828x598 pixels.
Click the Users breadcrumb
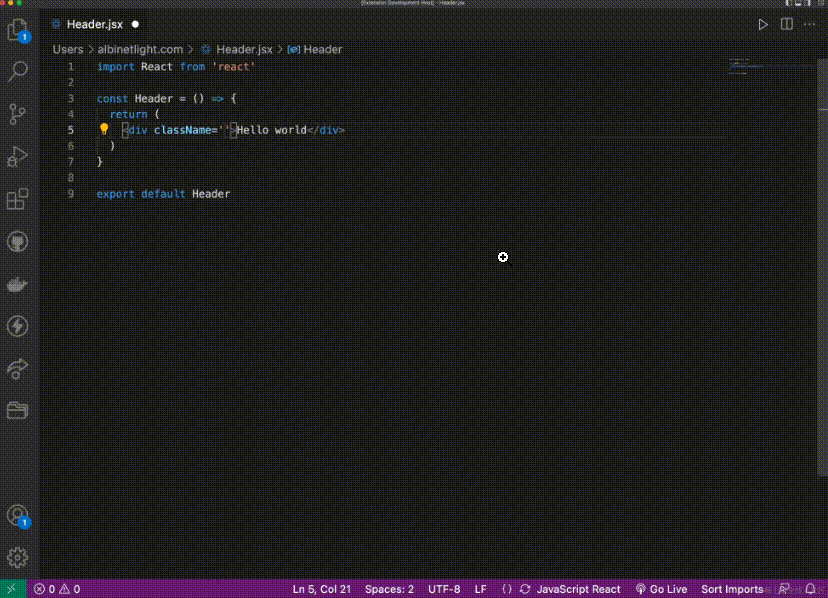[x=68, y=49]
